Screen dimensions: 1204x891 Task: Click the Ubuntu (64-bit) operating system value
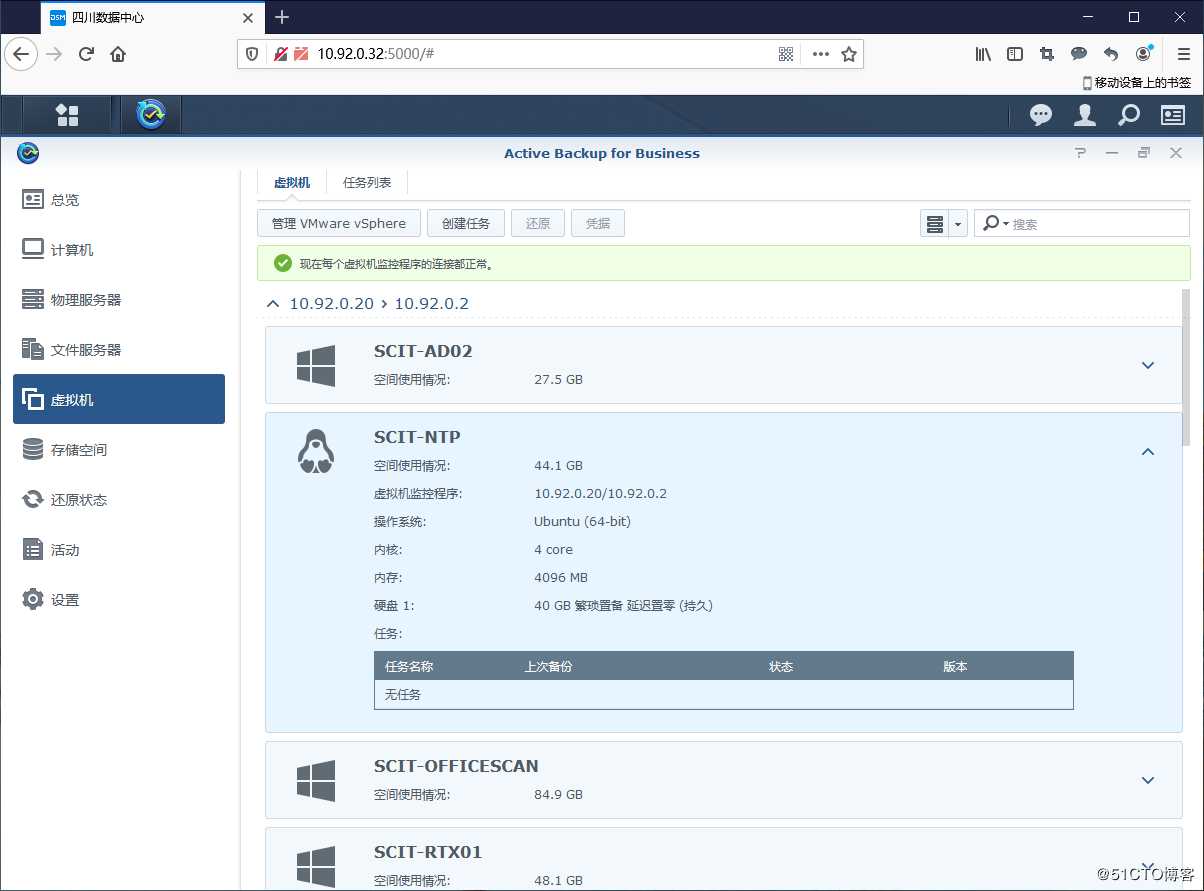click(x=583, y=521)
